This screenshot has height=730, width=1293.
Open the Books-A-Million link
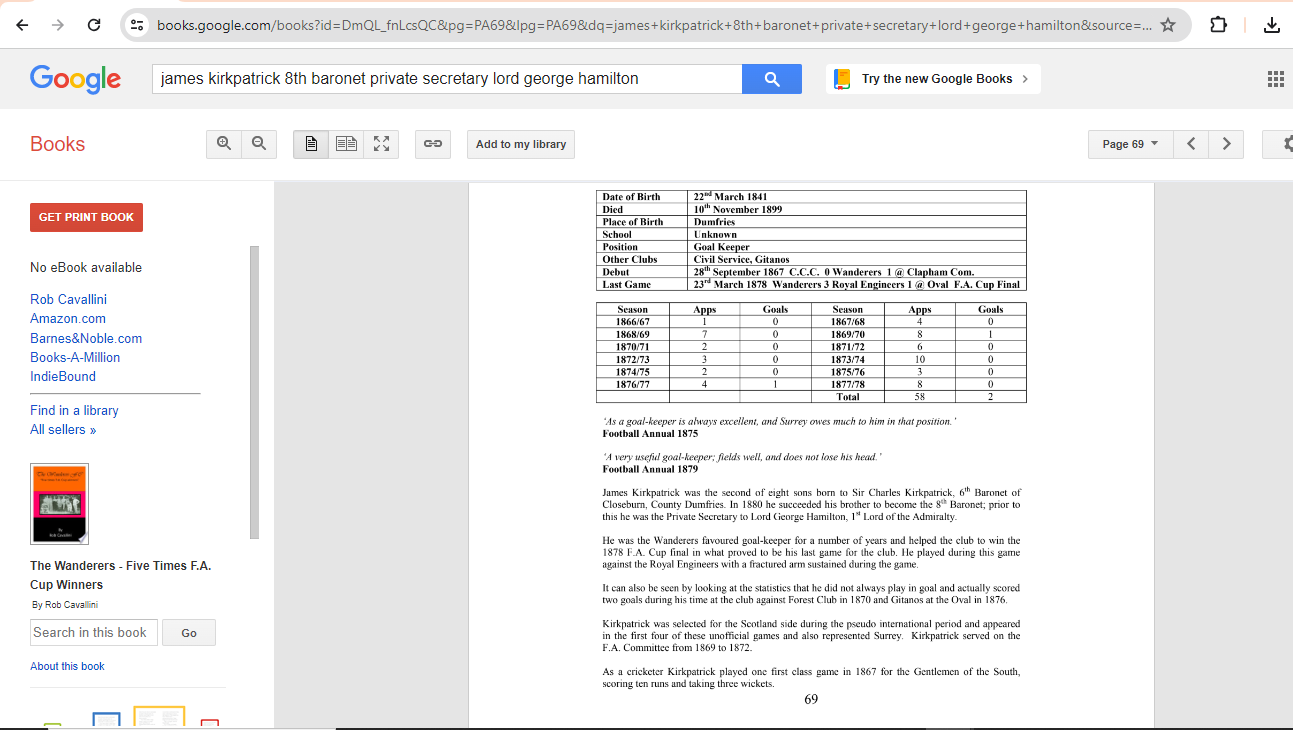75,357
